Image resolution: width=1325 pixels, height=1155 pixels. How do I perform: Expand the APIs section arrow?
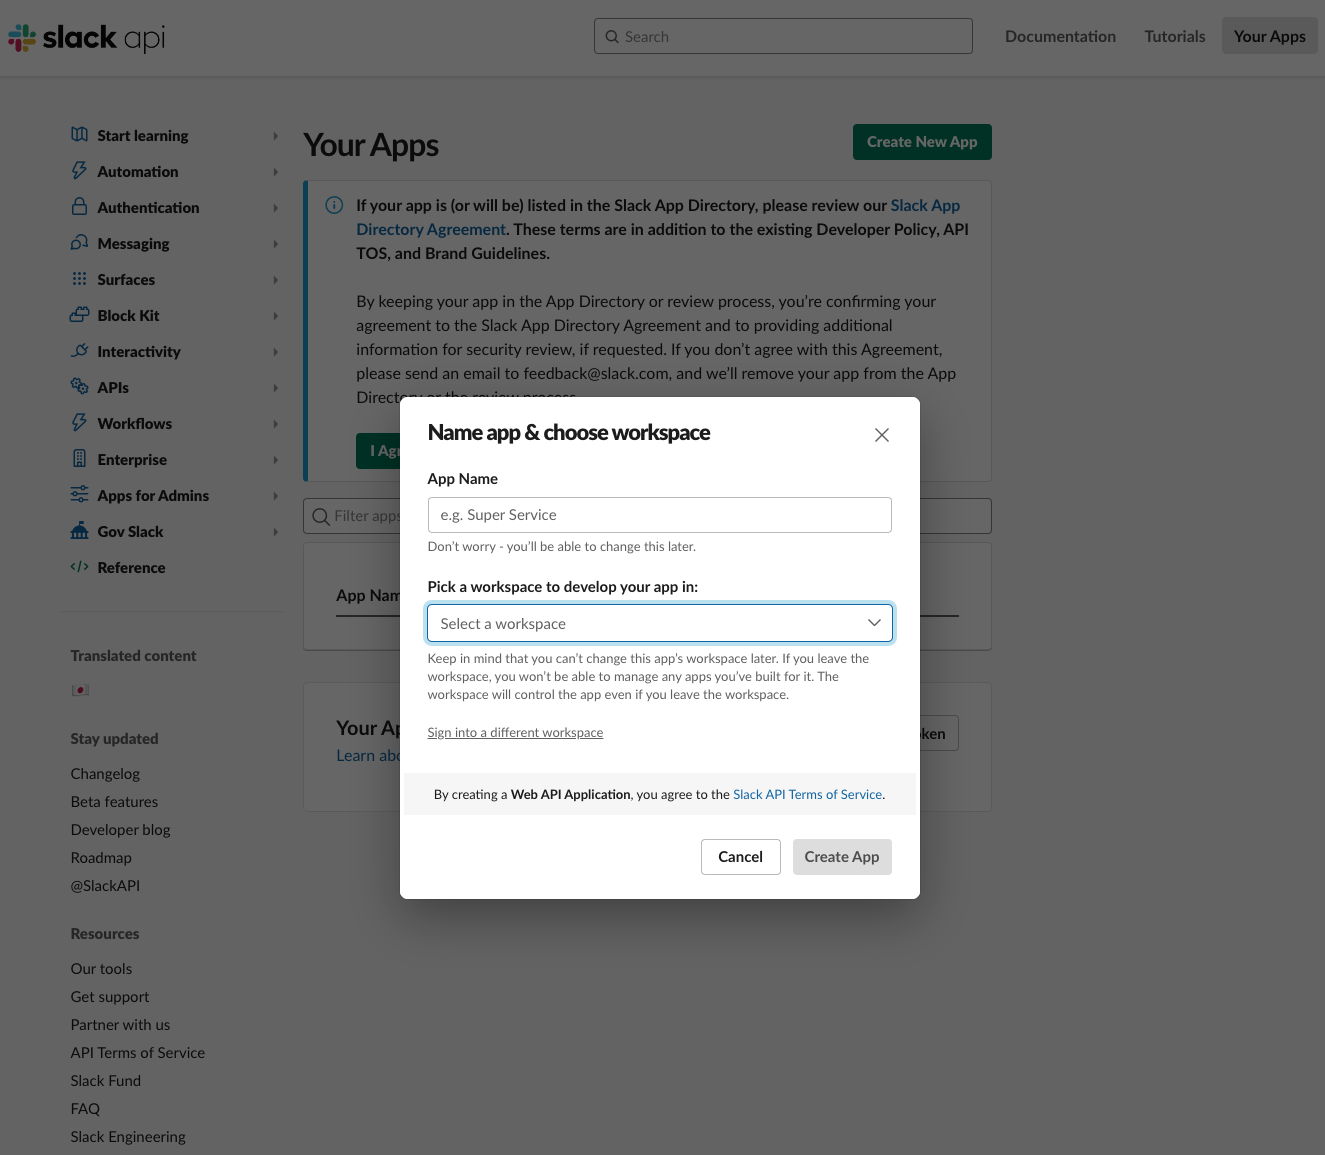pyautogui.click(x=275, y=388)
